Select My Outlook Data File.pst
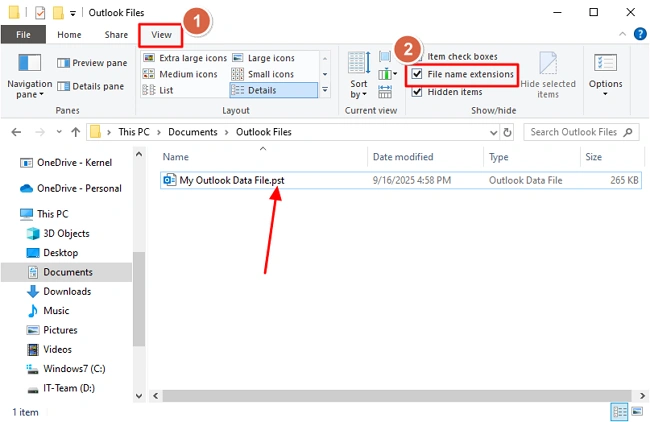Screen dimensions: 650x422 coord(400,180)
